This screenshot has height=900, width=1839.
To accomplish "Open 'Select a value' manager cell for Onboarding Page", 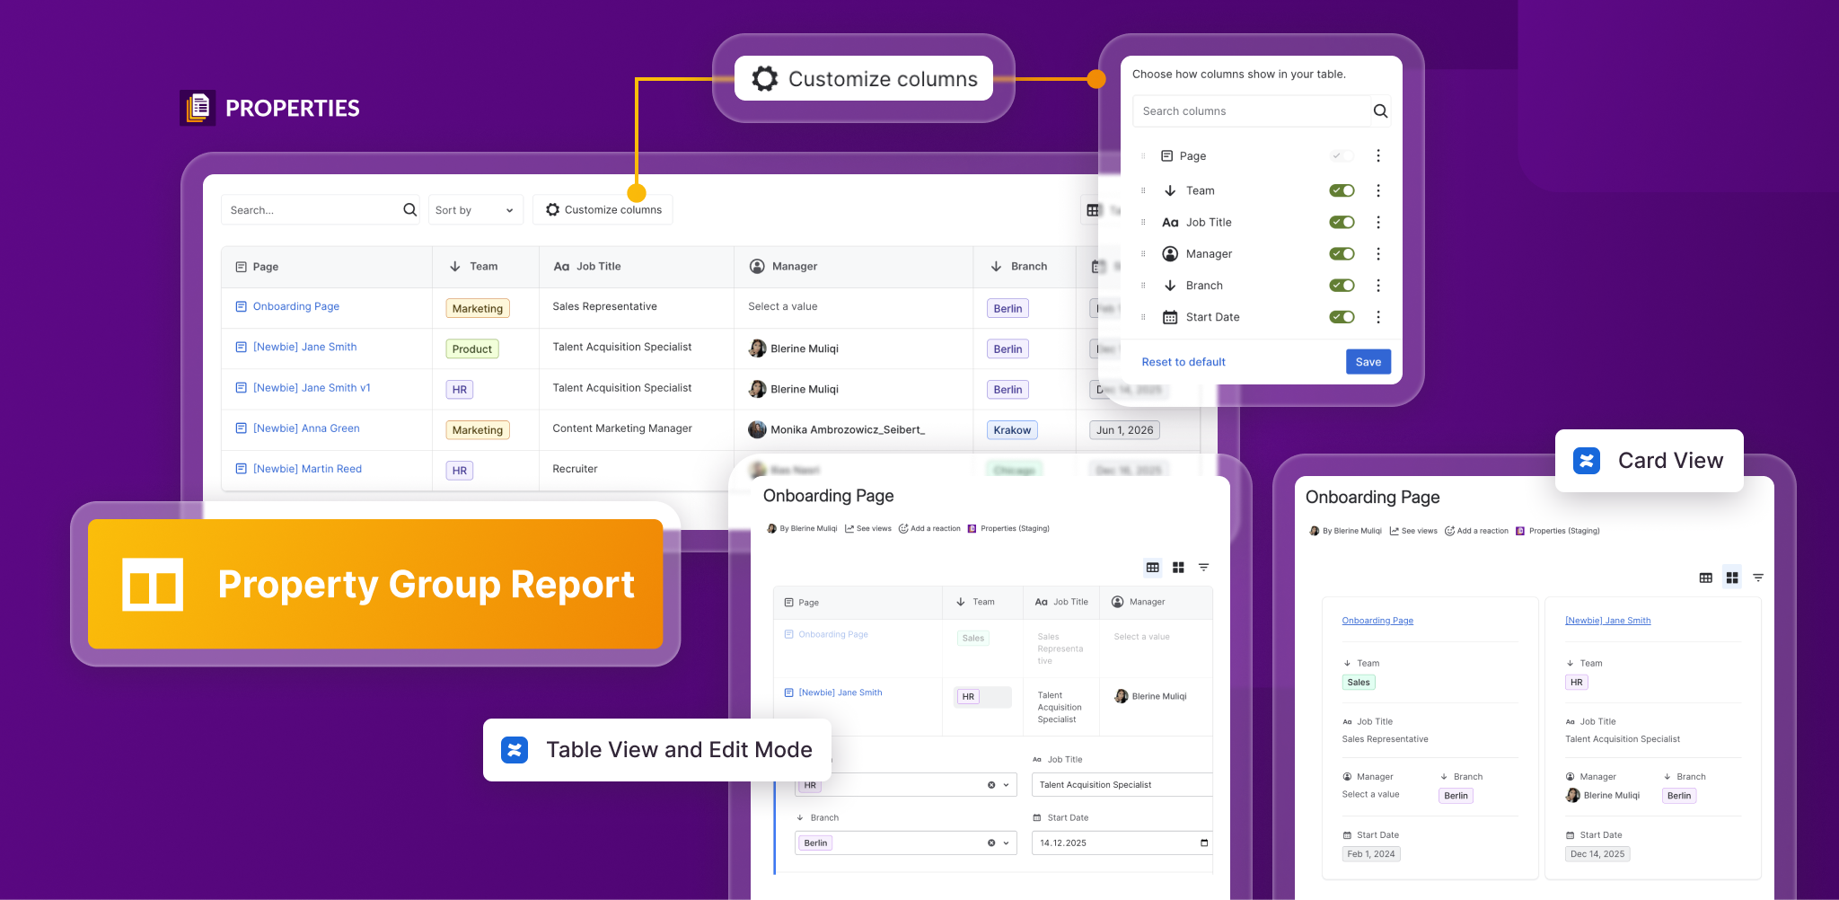I will pyautogui.click(x=783, y=307).
